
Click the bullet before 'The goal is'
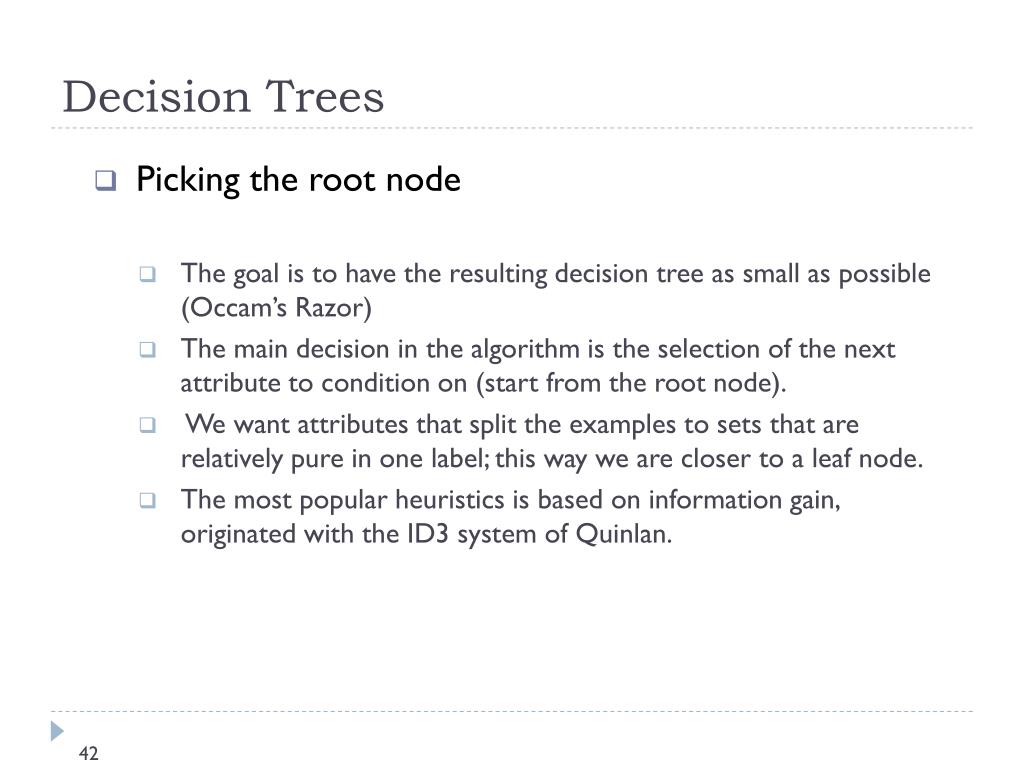pyautogui.click(x=148, y=274)
